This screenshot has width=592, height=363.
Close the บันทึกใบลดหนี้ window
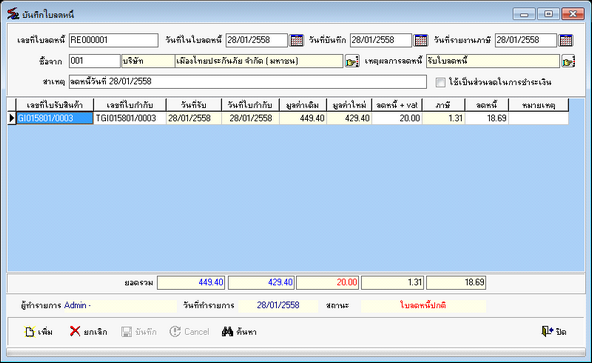(573, 14)
